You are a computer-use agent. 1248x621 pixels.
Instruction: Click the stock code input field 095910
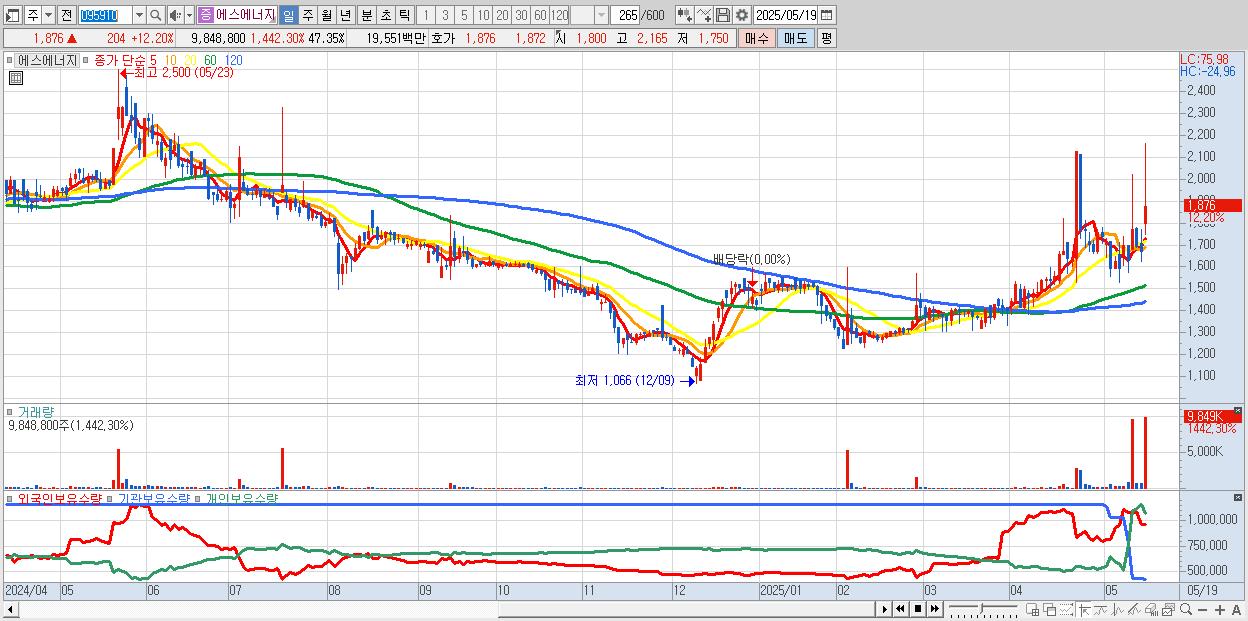pyautogui.click(x=106, y=16)
